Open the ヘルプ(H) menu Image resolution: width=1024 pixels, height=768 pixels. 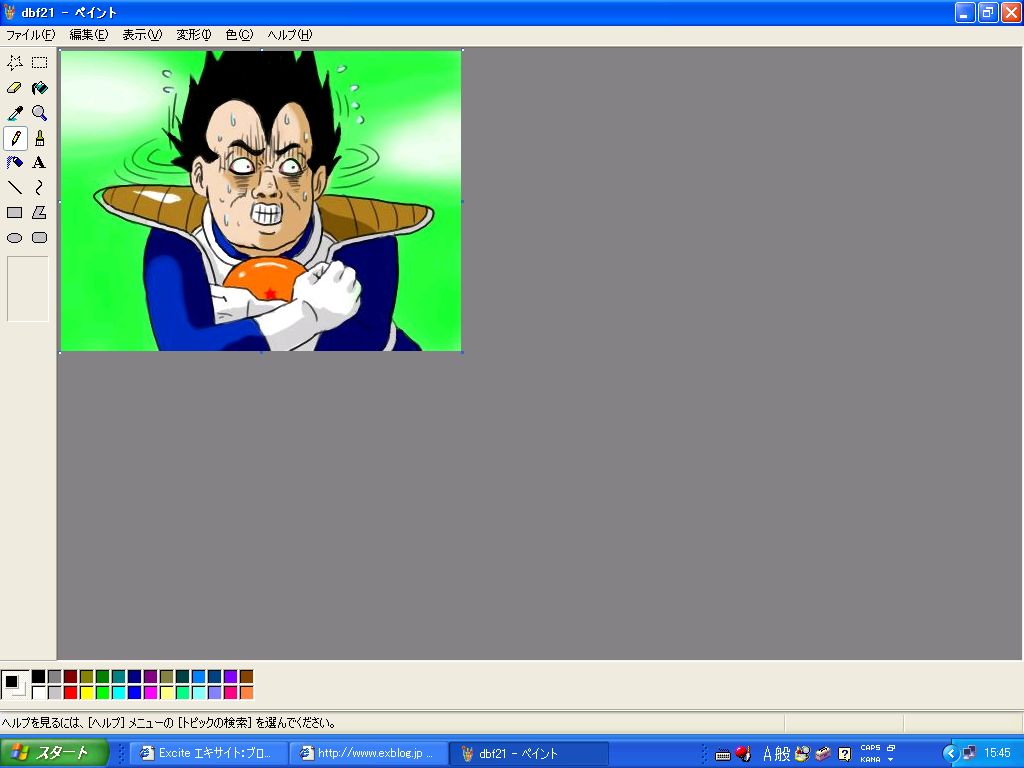290,35
